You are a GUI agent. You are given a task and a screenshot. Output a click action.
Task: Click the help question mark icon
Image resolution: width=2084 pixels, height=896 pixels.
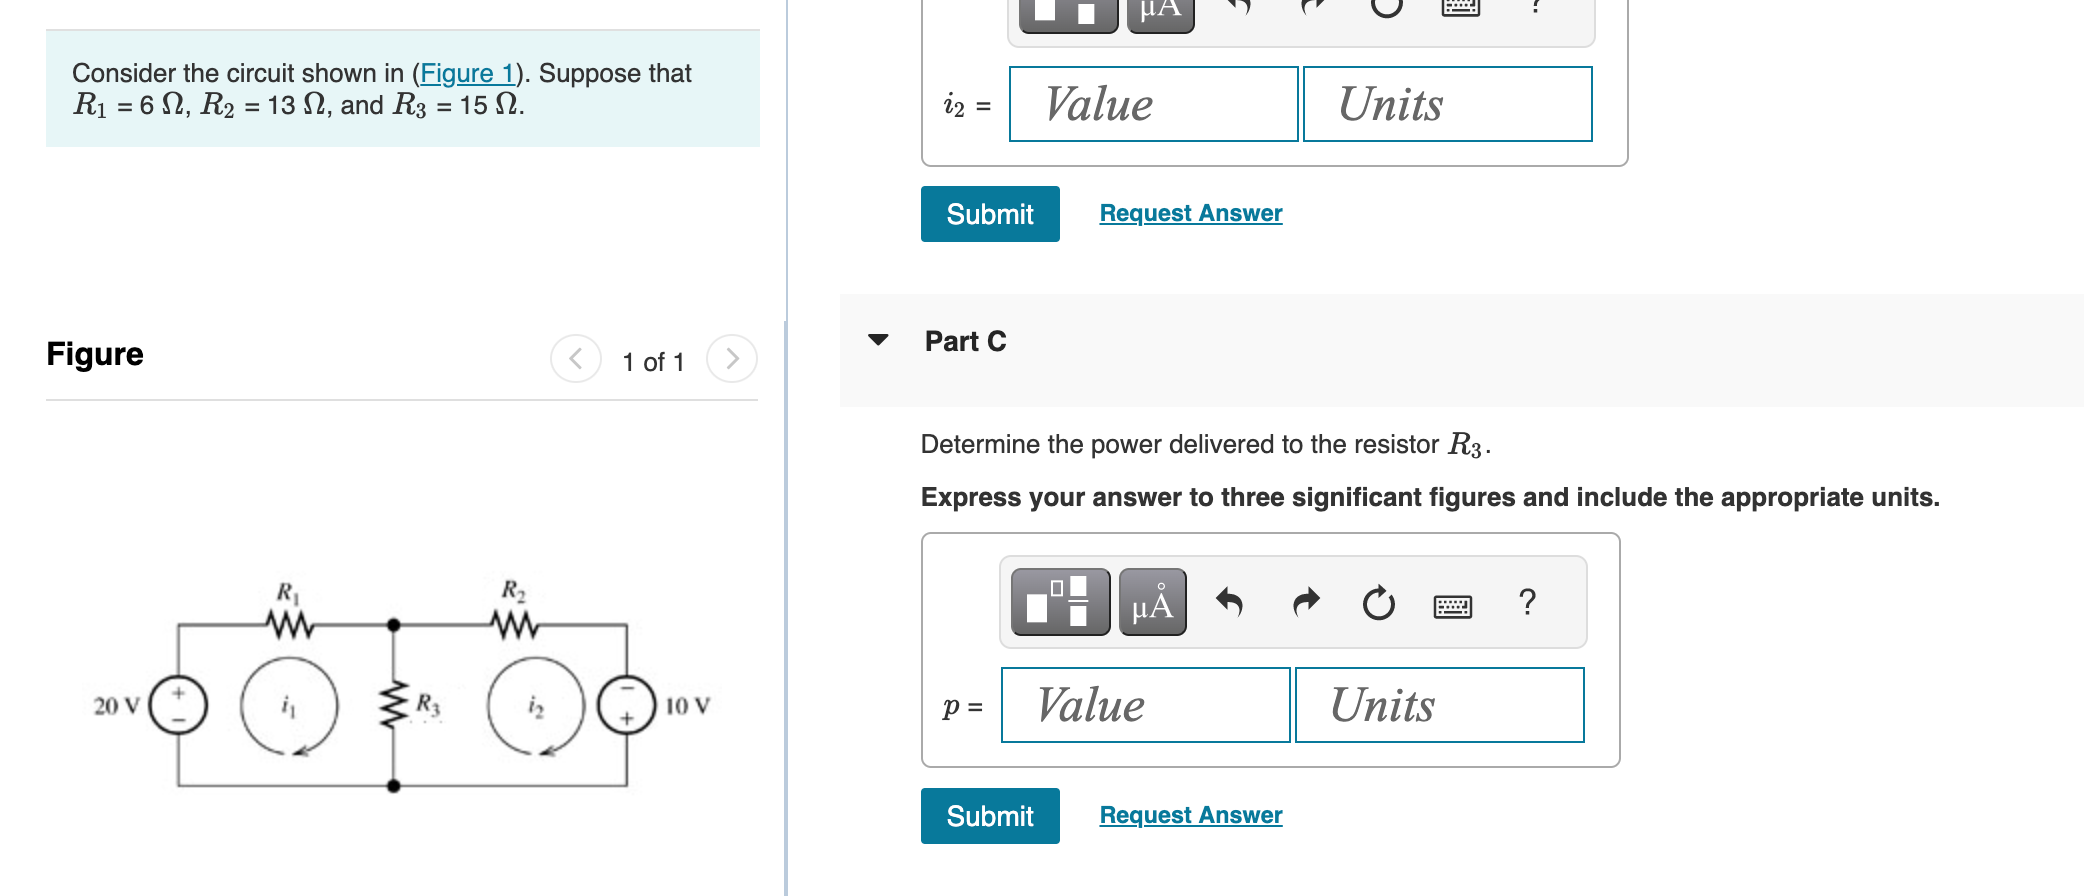(x=1527, y=600)
